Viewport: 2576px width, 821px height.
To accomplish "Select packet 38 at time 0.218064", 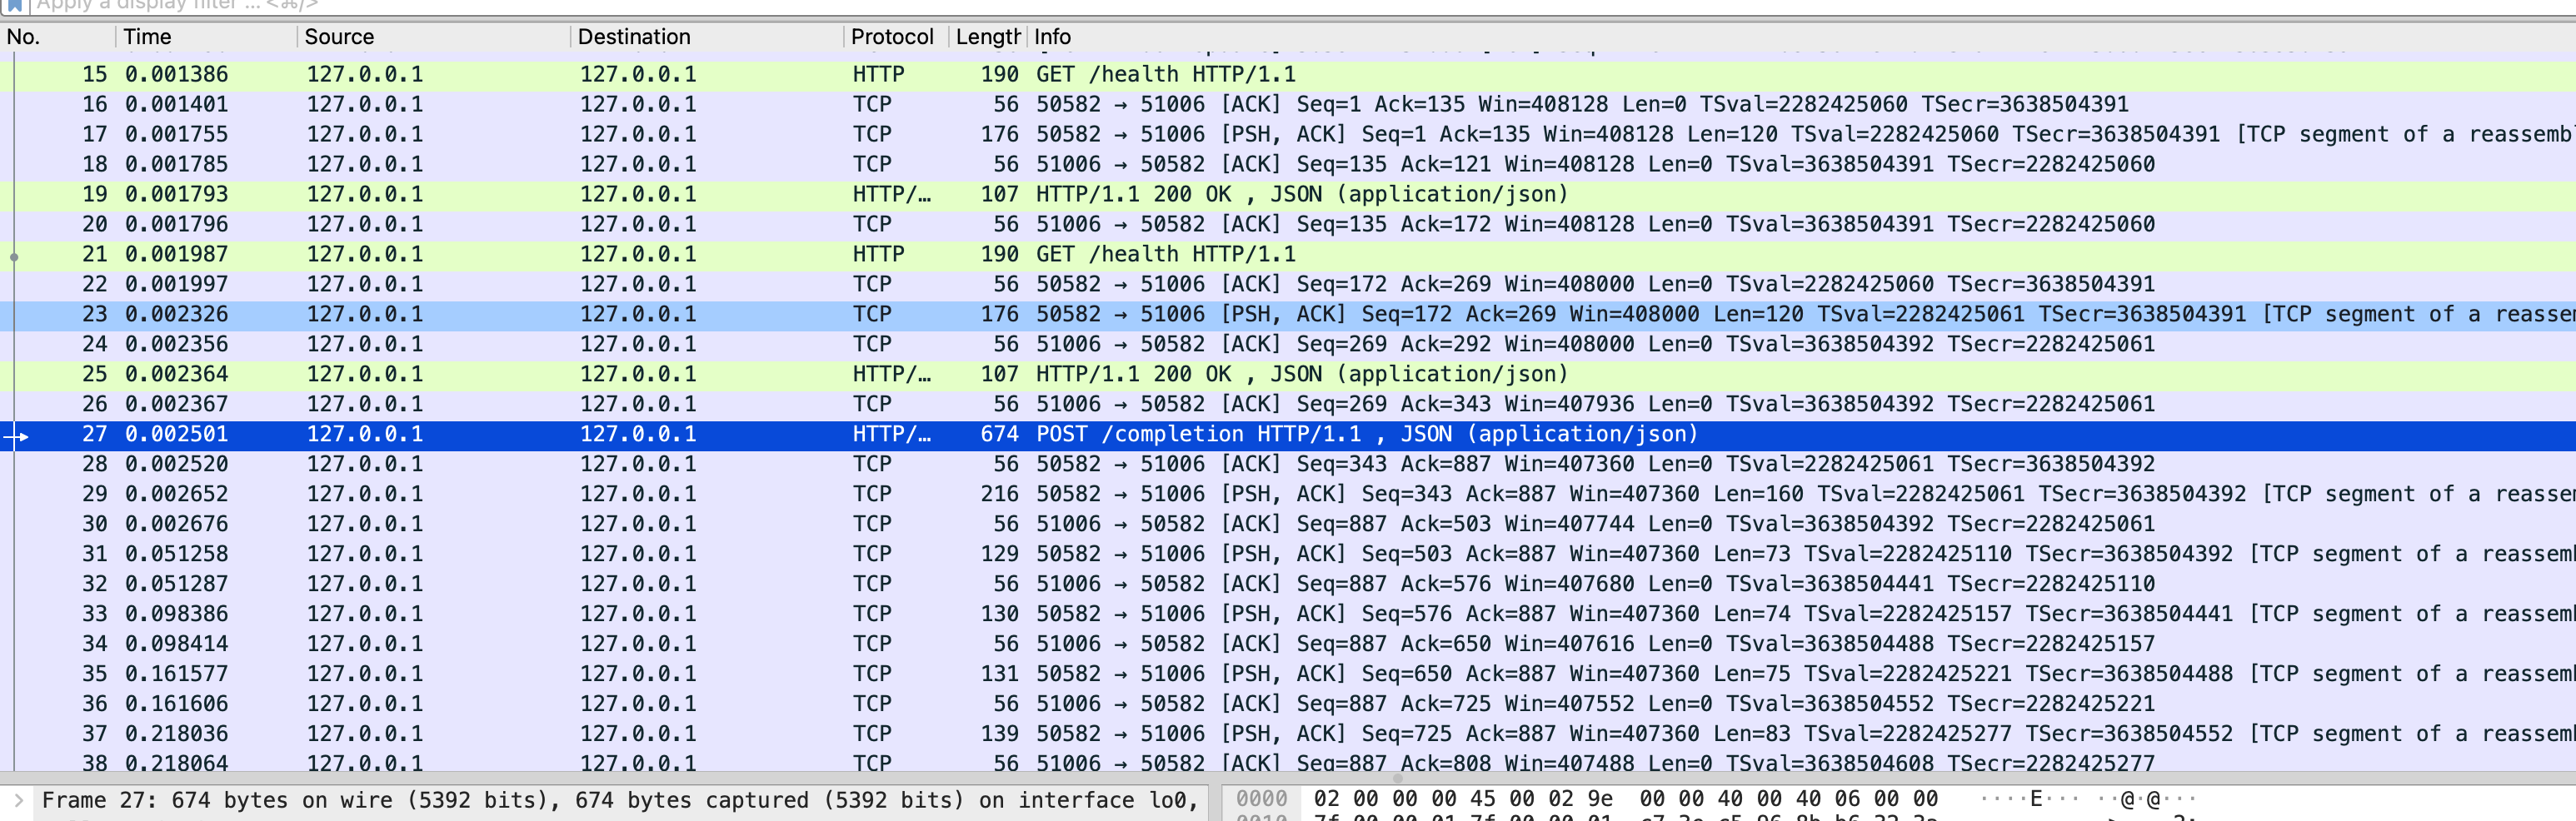I will [1288, 763].
